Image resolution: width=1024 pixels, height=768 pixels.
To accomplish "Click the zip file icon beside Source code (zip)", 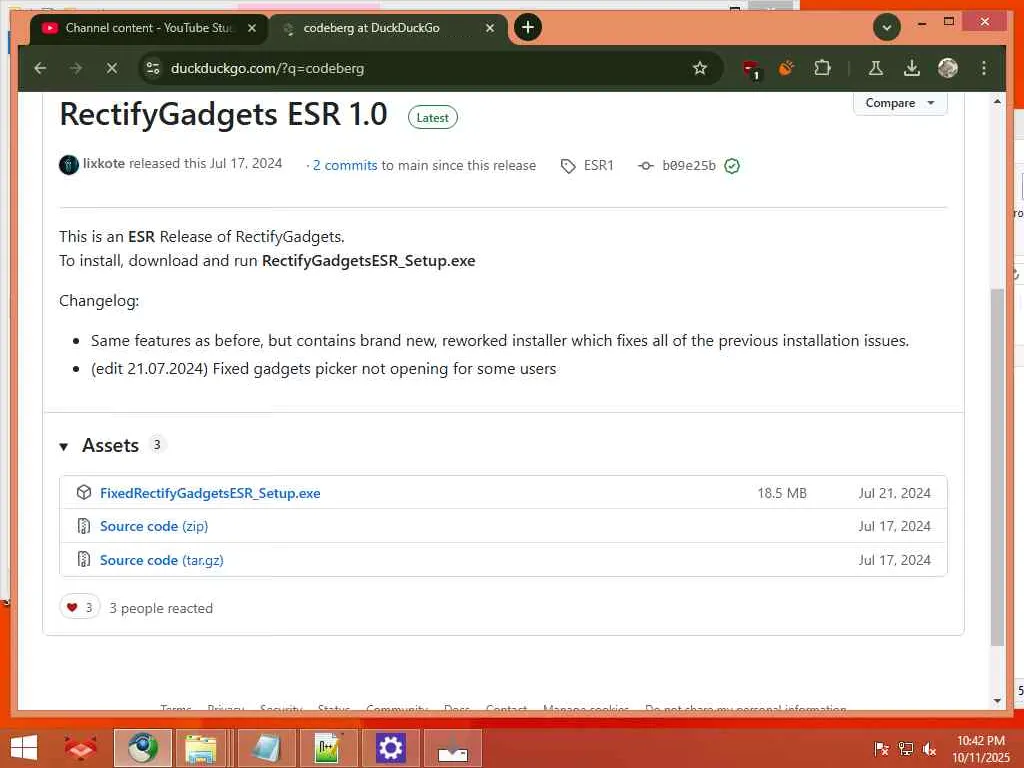I will click(x=84, y=526).
